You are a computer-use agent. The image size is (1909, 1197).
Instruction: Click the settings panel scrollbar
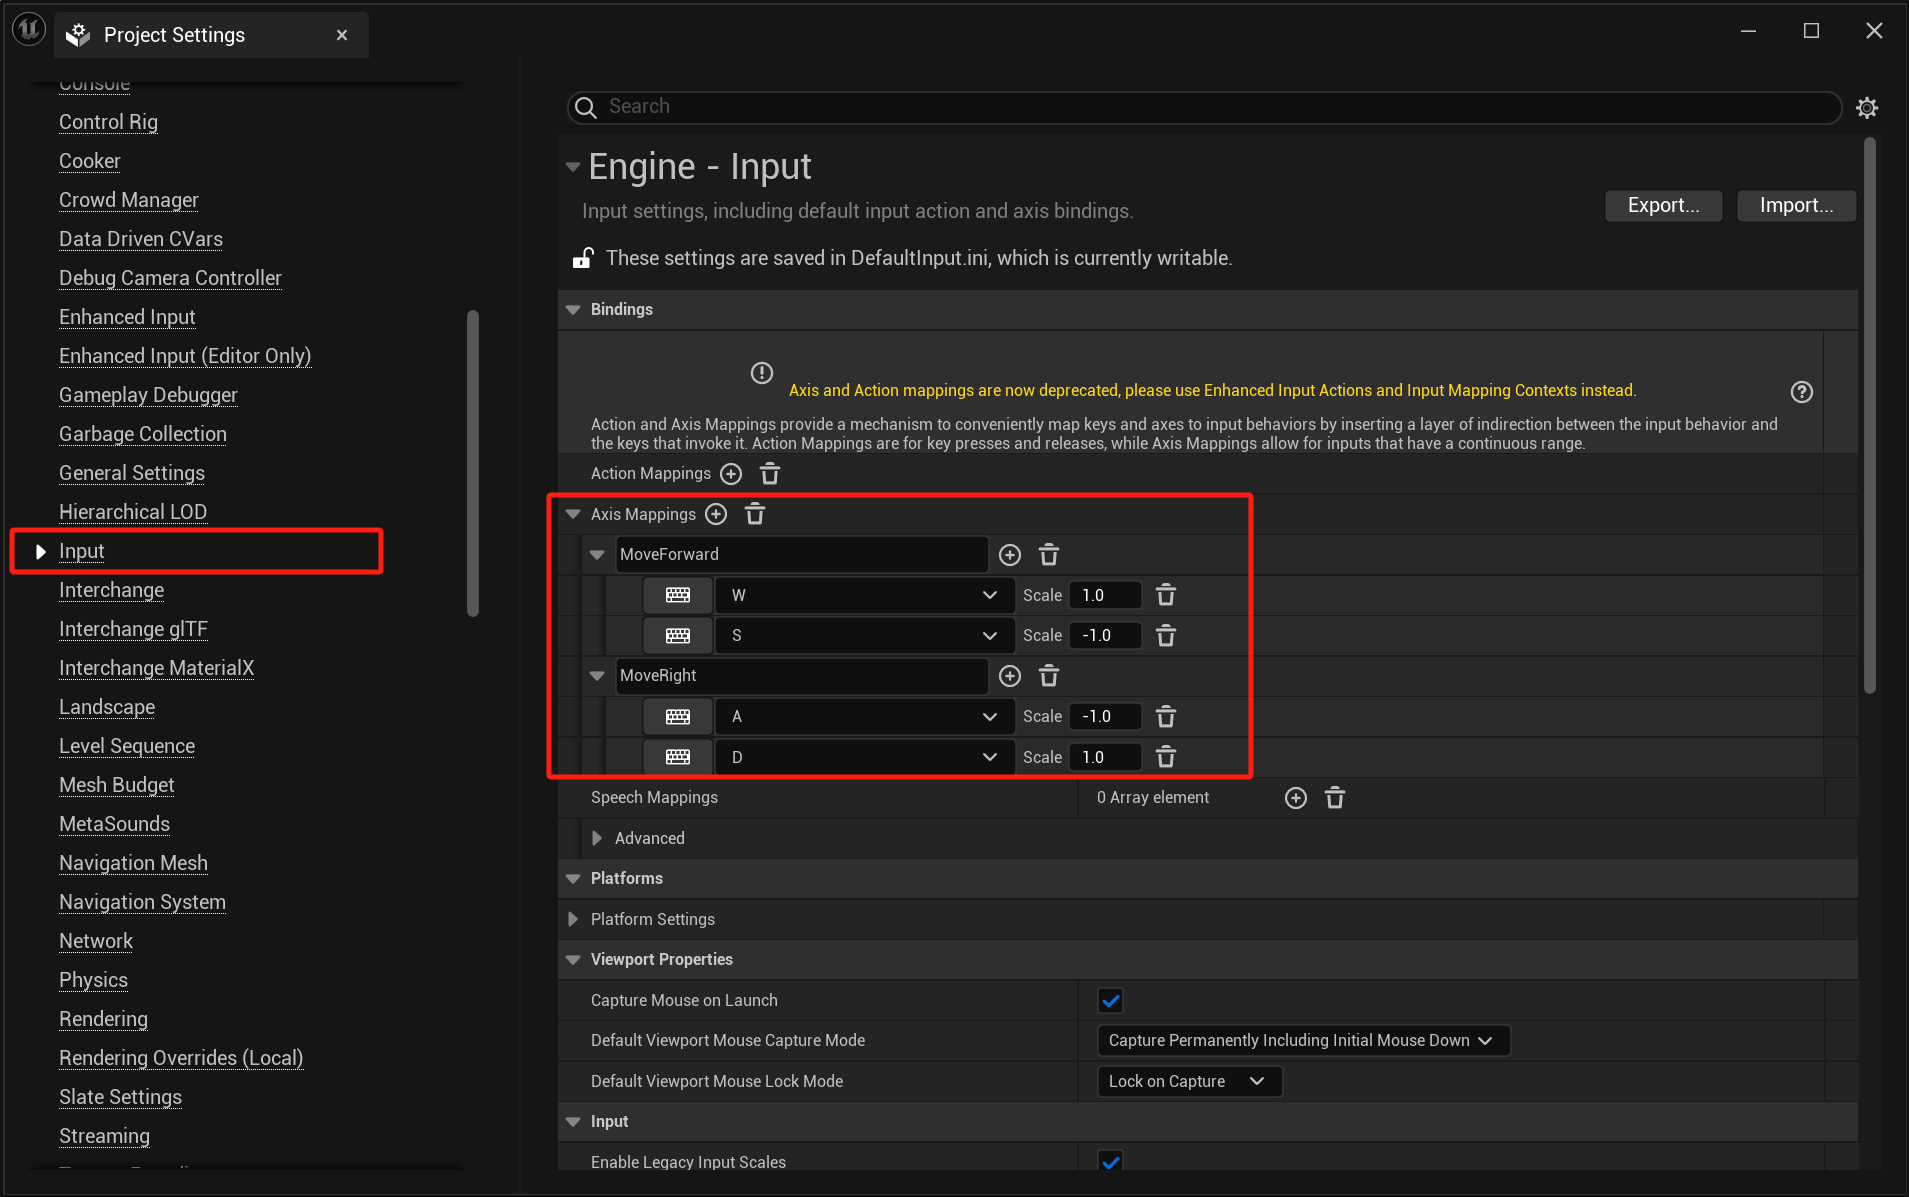(x=1870, y=415)
